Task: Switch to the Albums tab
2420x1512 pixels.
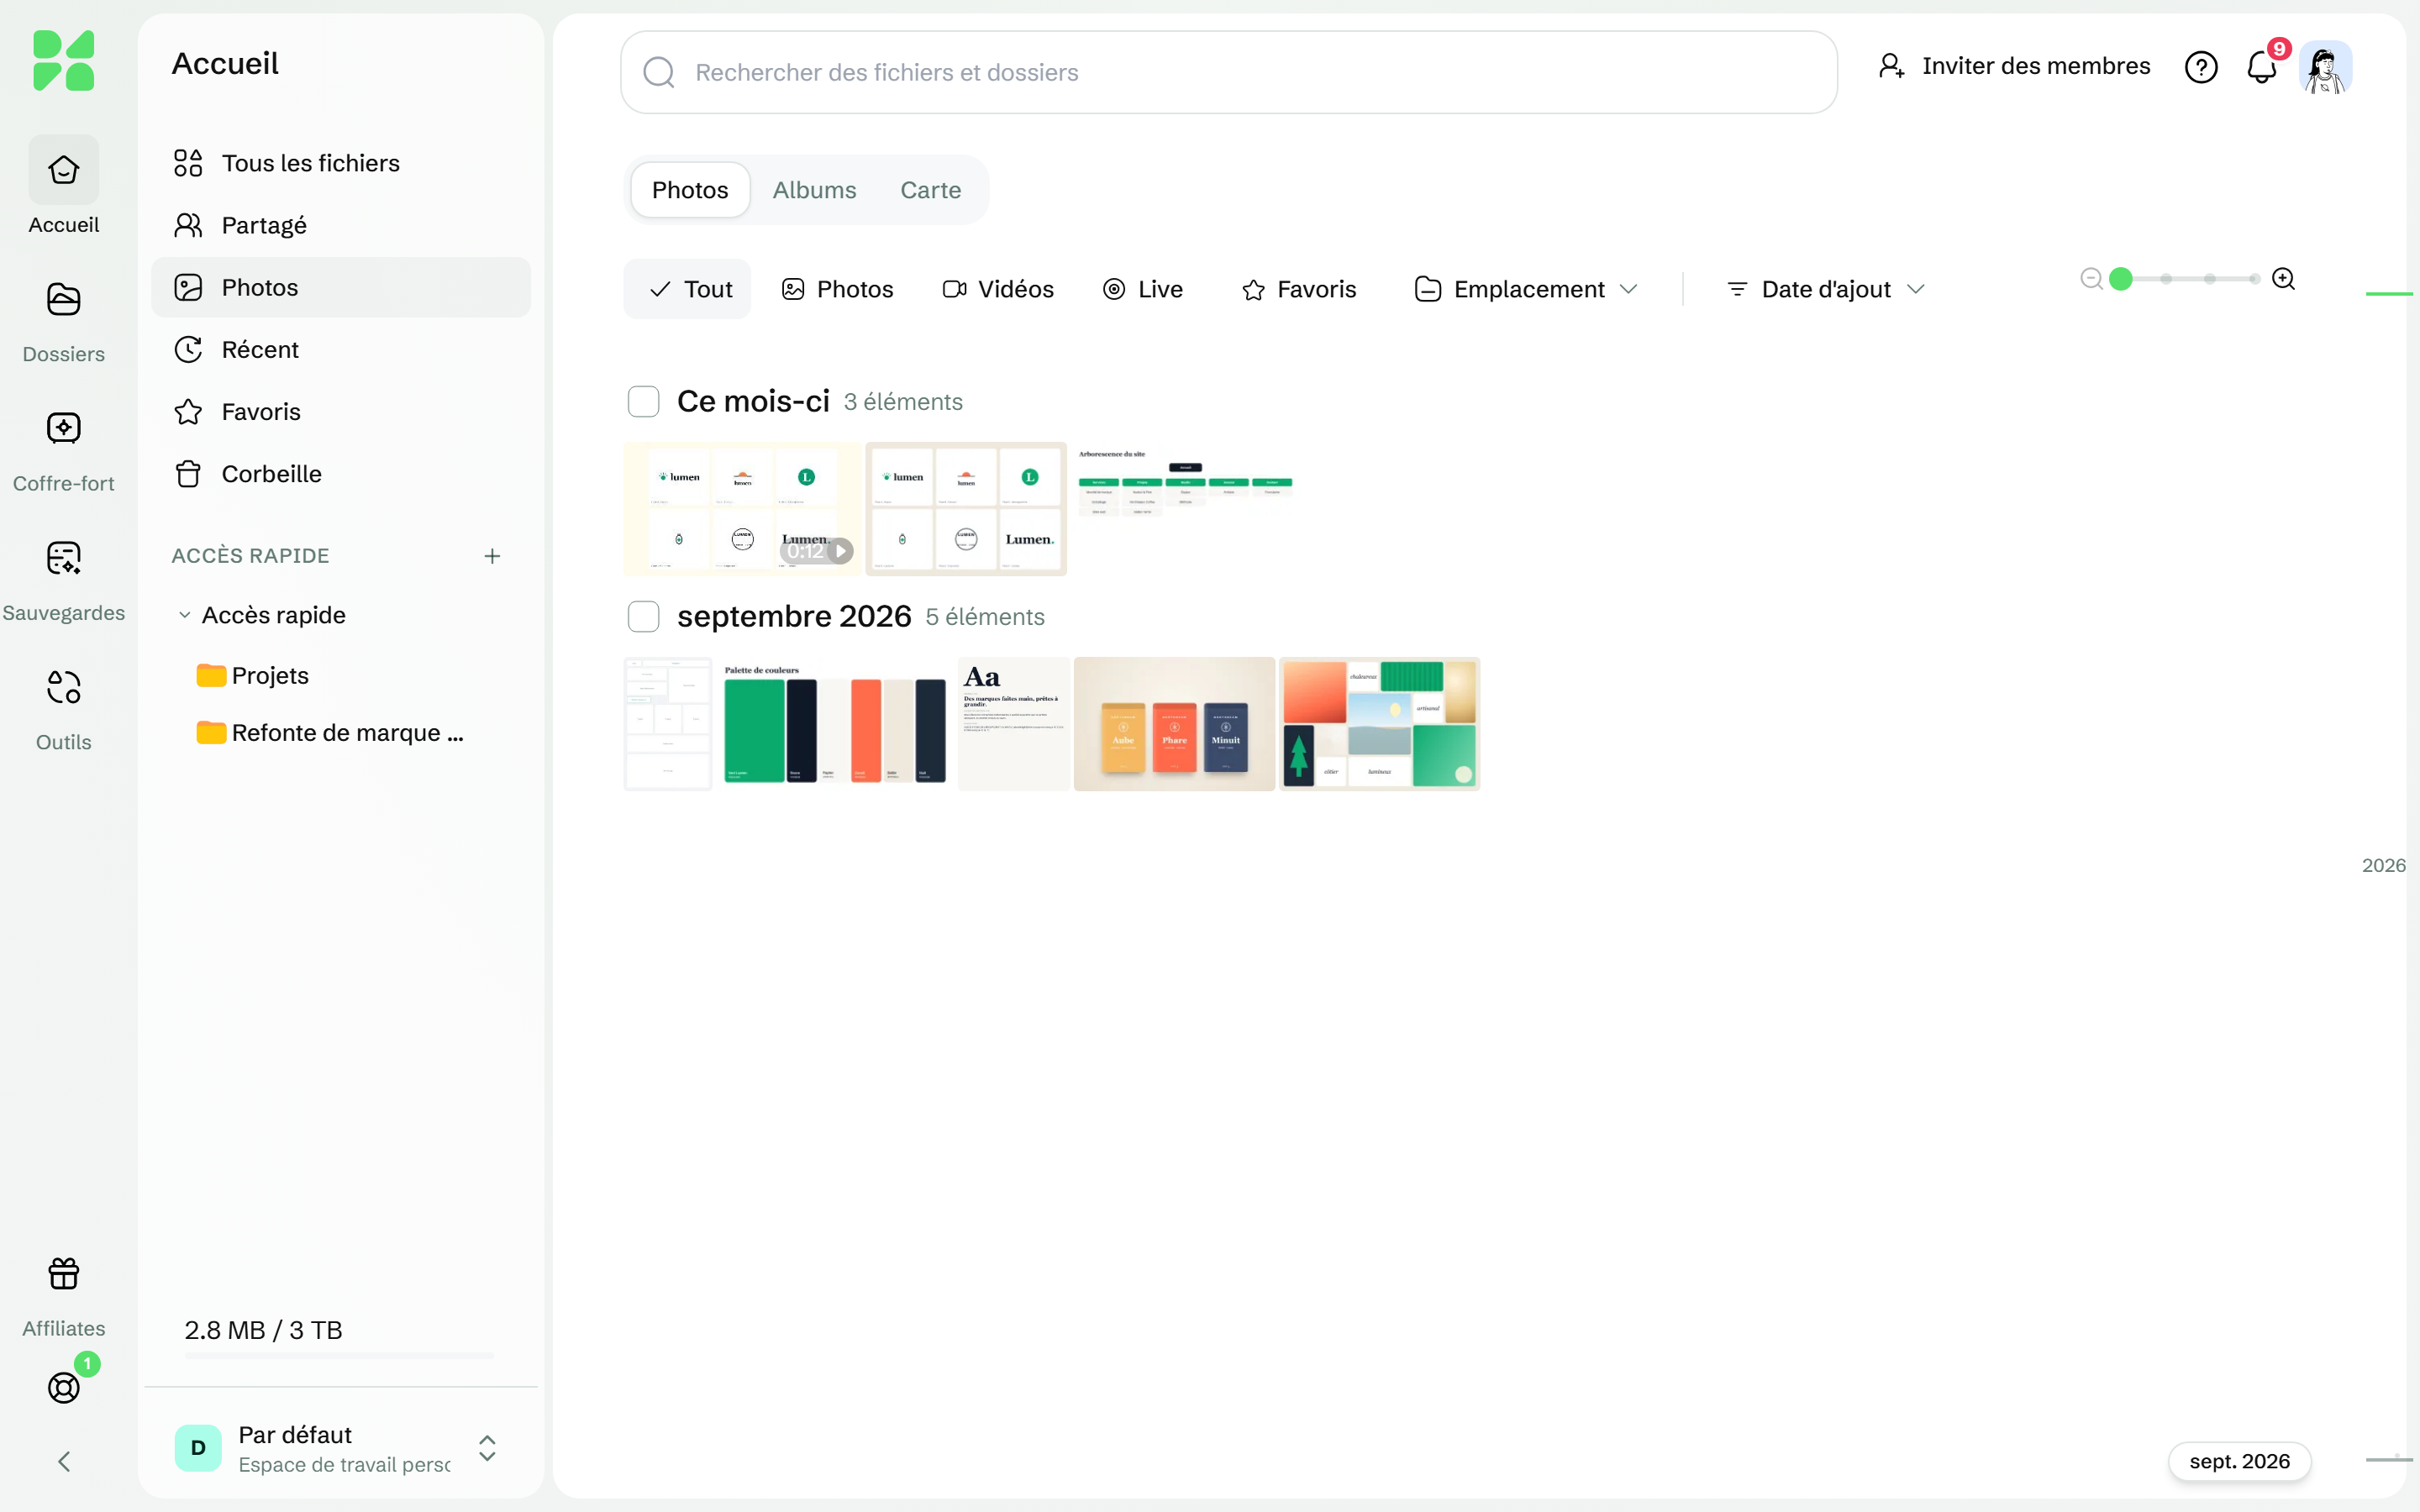Action: pyautogui.click(x=814, y=190)
